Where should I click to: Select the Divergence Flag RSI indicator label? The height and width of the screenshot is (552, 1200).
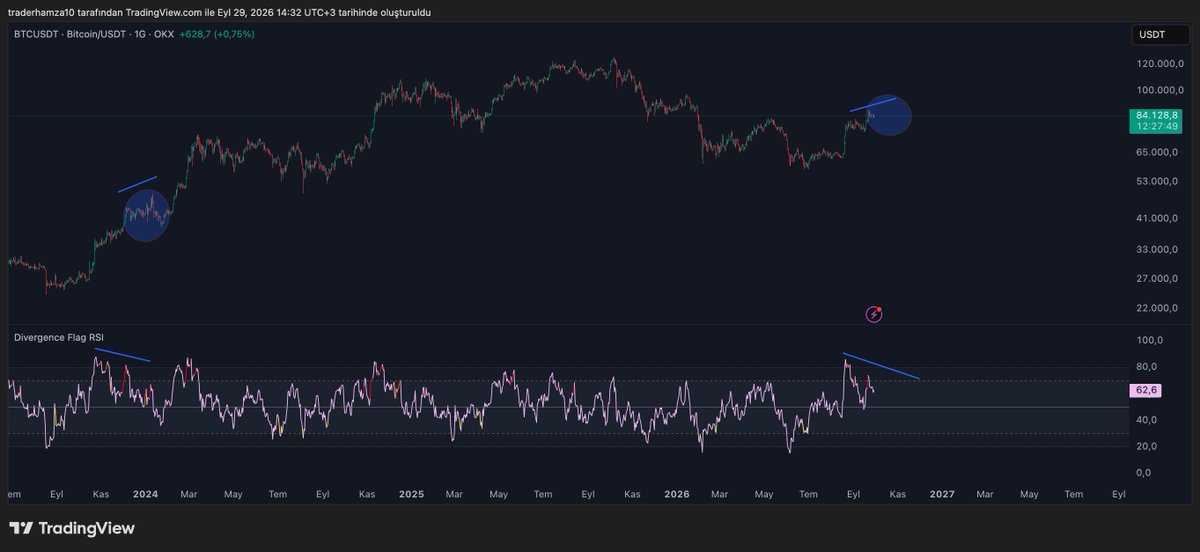click(x=58, y=337)
